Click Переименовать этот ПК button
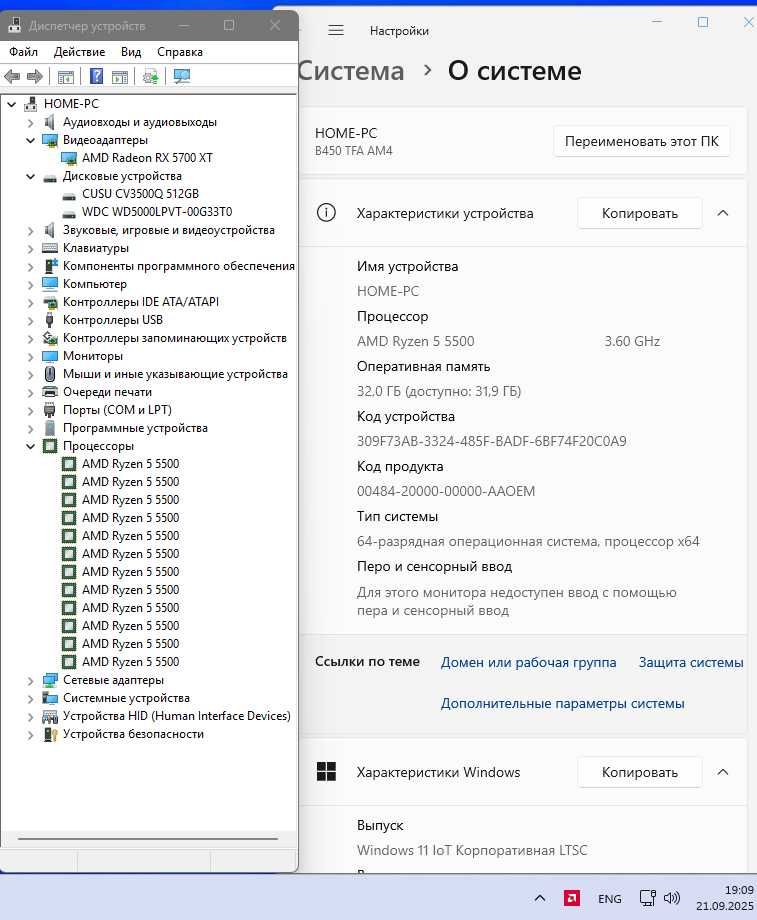 tap(641, 141)
